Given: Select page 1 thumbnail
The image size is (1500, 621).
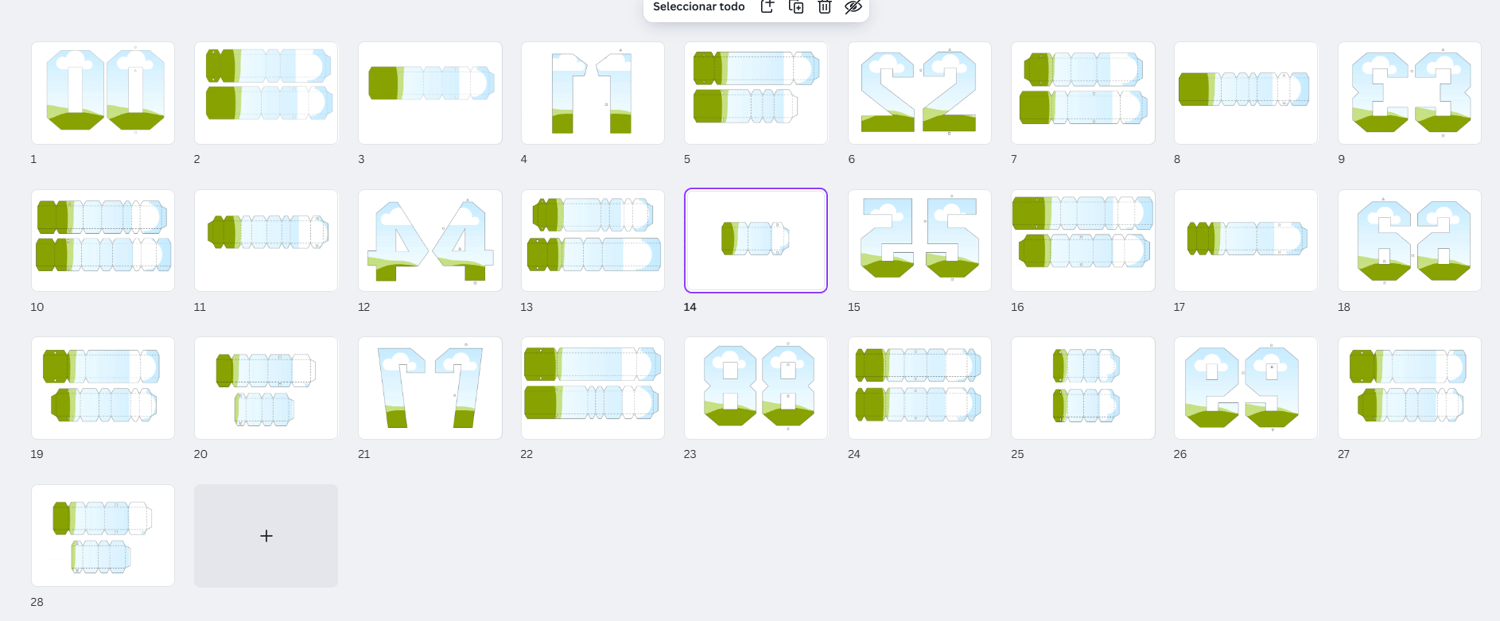Looking at the screenshot, I should point(103,93).
